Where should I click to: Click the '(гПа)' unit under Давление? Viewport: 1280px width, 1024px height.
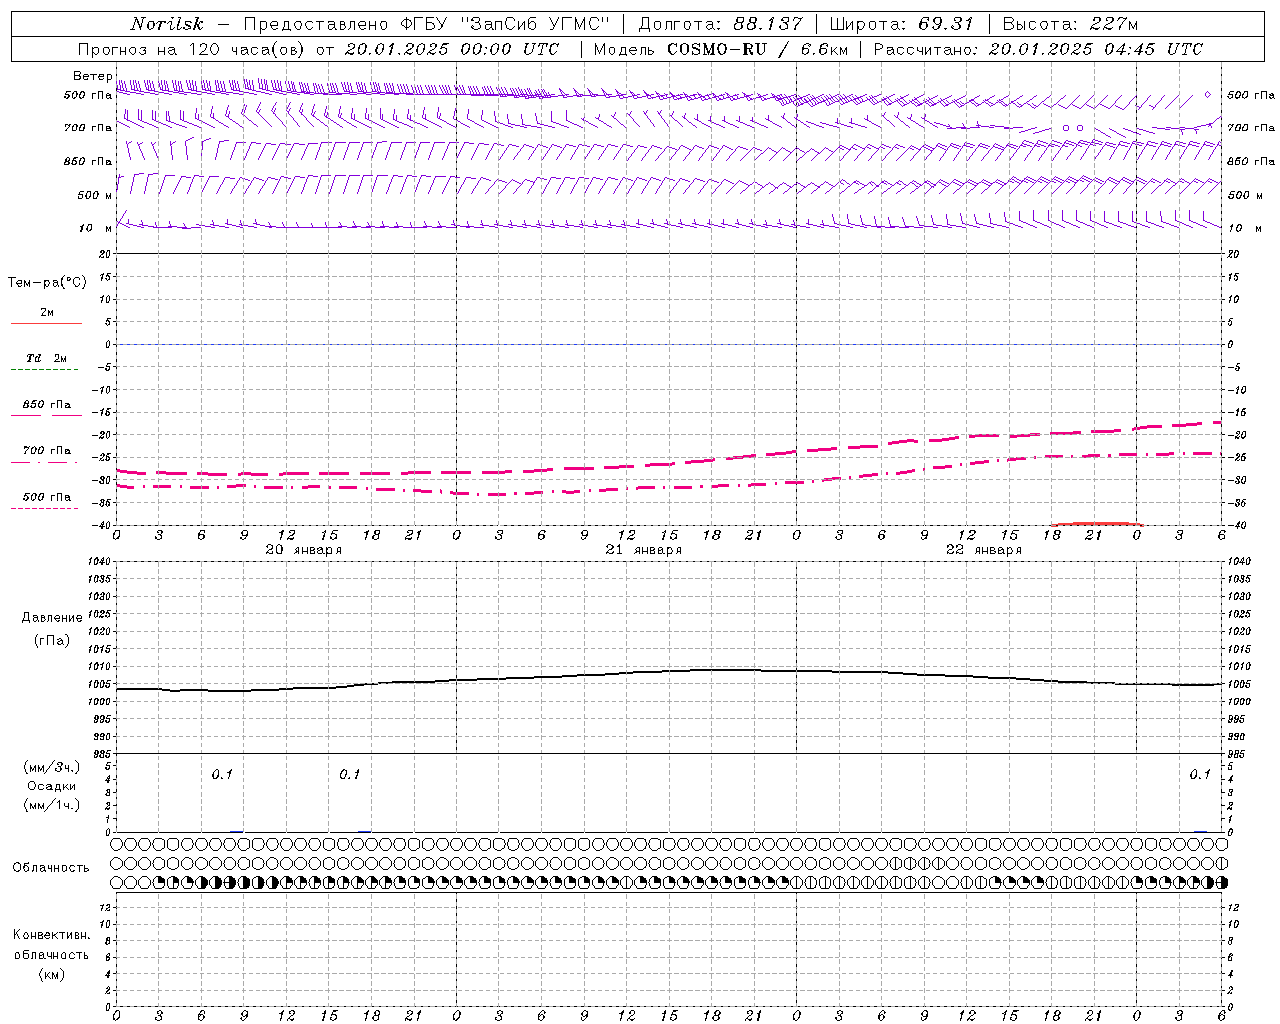pos(52,640)
